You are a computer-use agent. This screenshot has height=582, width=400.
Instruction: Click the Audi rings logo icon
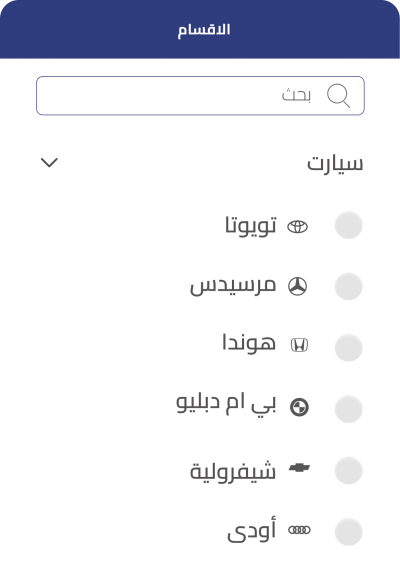pos(299,530)
